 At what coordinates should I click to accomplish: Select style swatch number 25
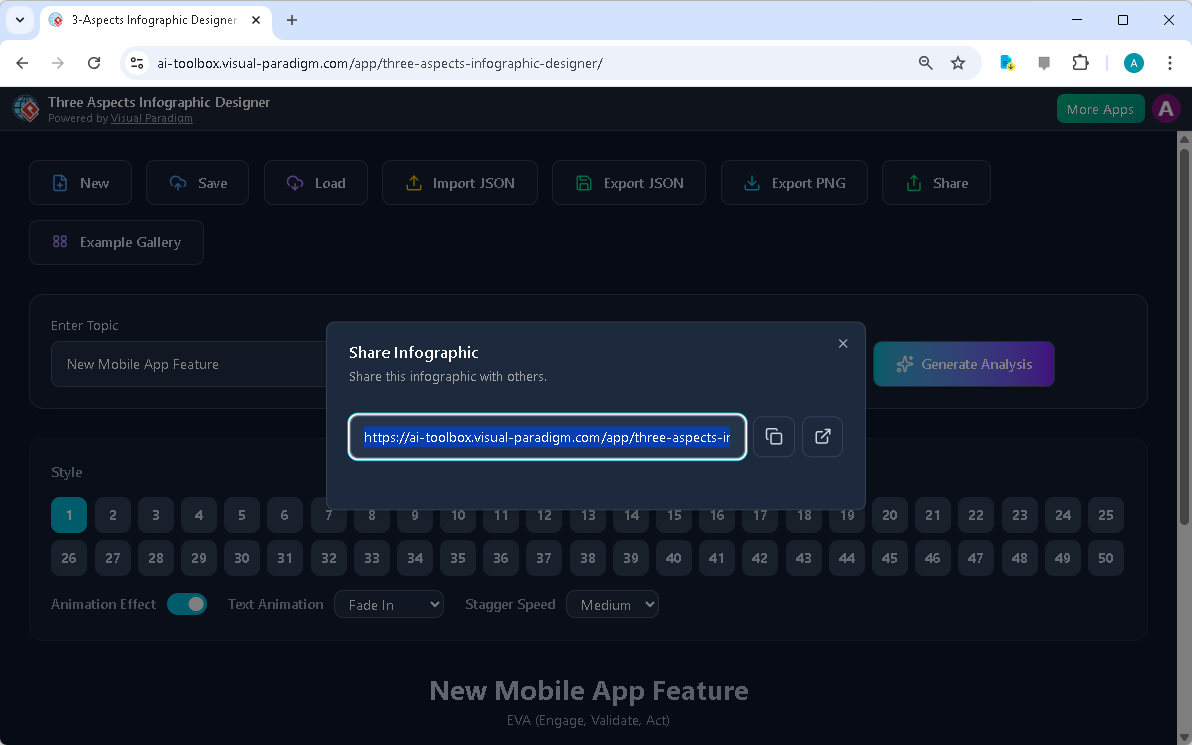[1105, 514]
